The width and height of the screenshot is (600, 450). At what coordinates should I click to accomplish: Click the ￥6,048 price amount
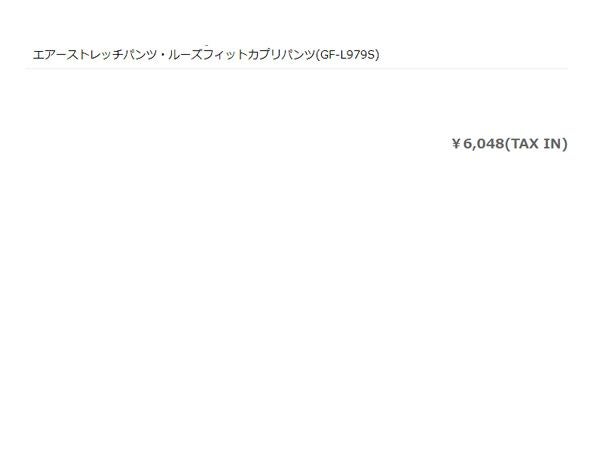point(478,144)
